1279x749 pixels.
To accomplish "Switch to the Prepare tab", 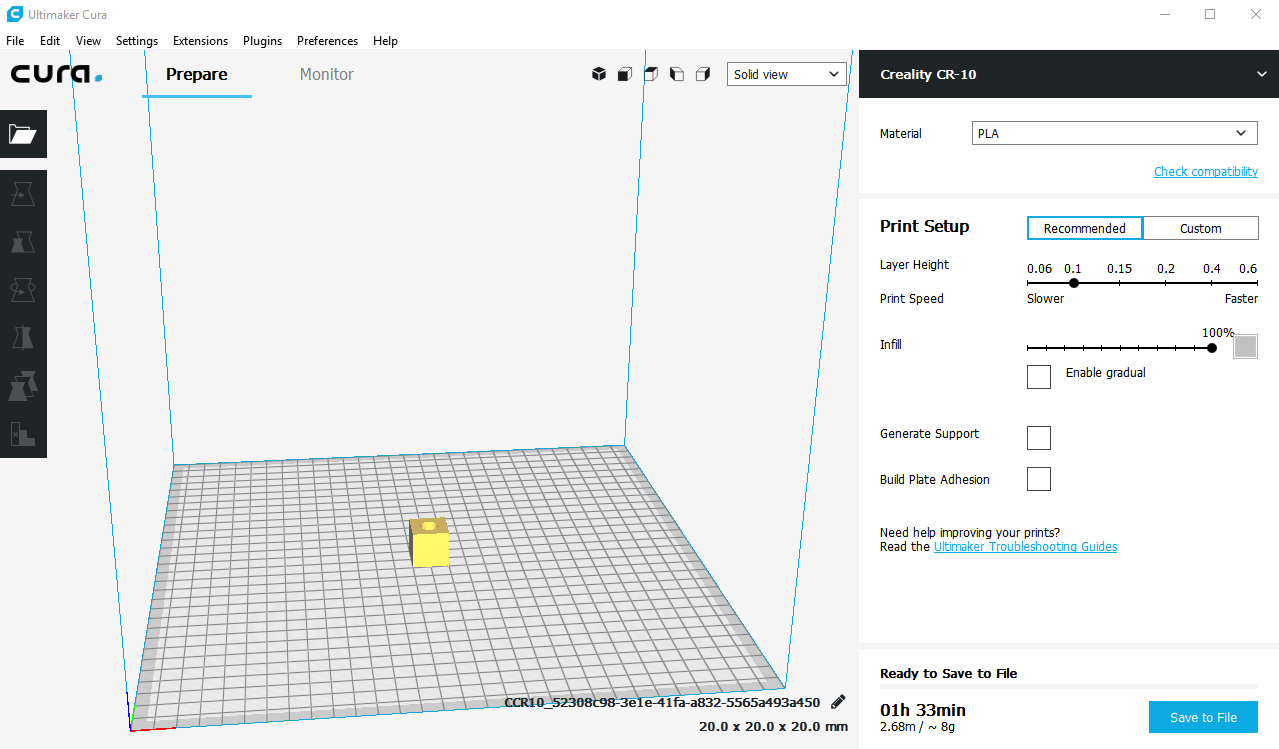I will tap(197, 74).
